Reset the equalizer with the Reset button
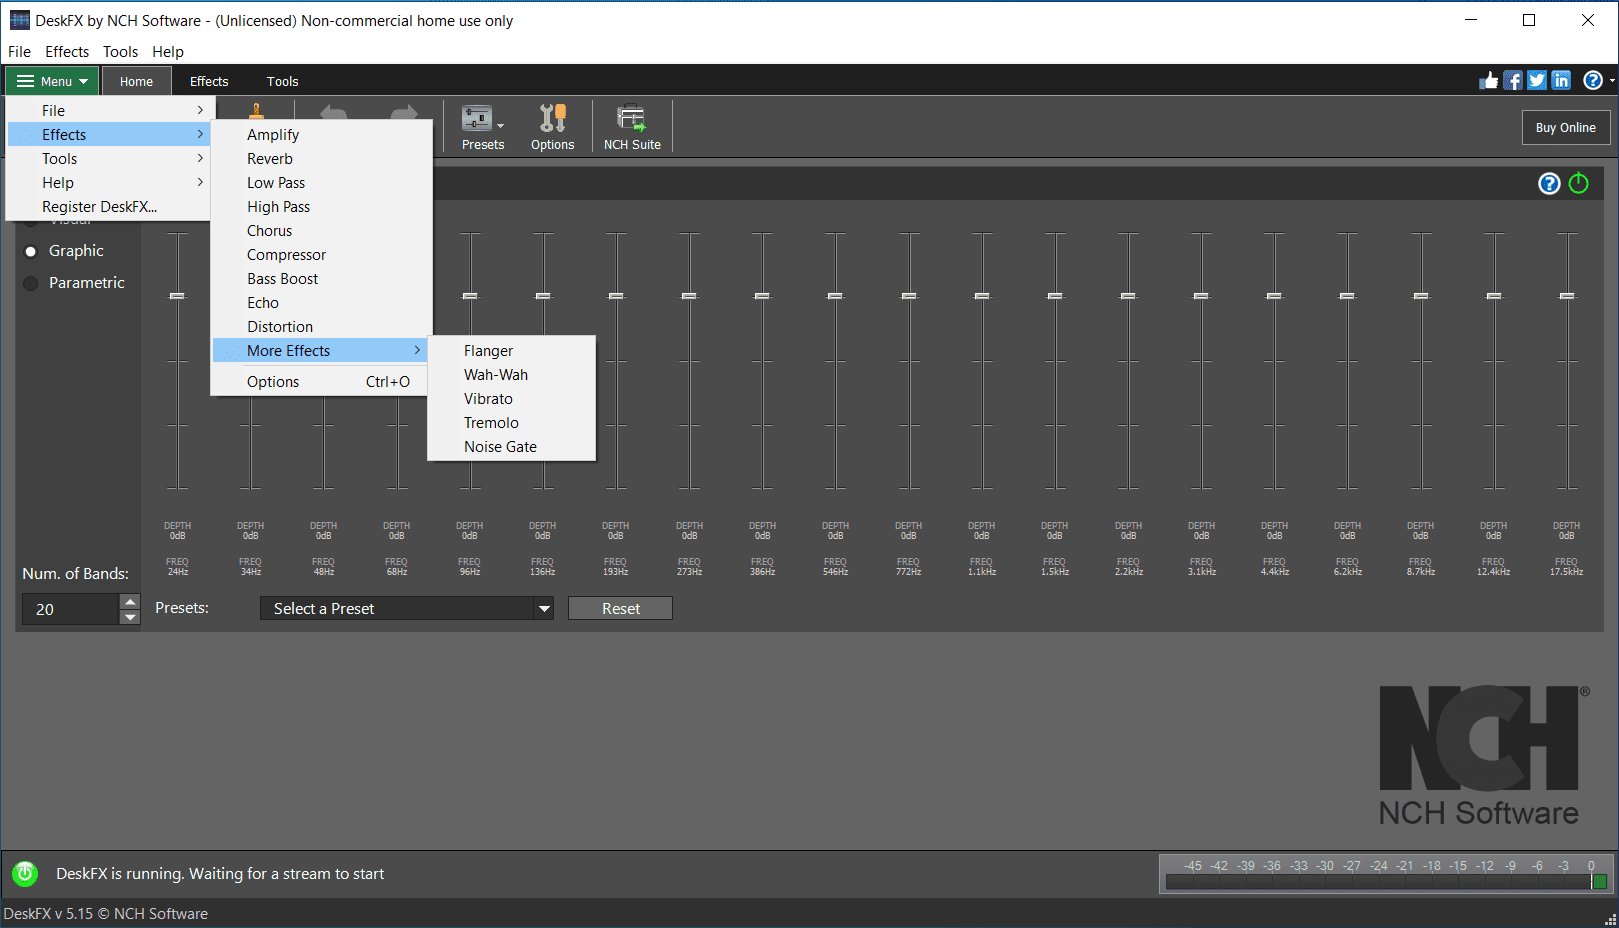Image resolution: width=1619 pixels, height=928 pixels. [620, 609]
